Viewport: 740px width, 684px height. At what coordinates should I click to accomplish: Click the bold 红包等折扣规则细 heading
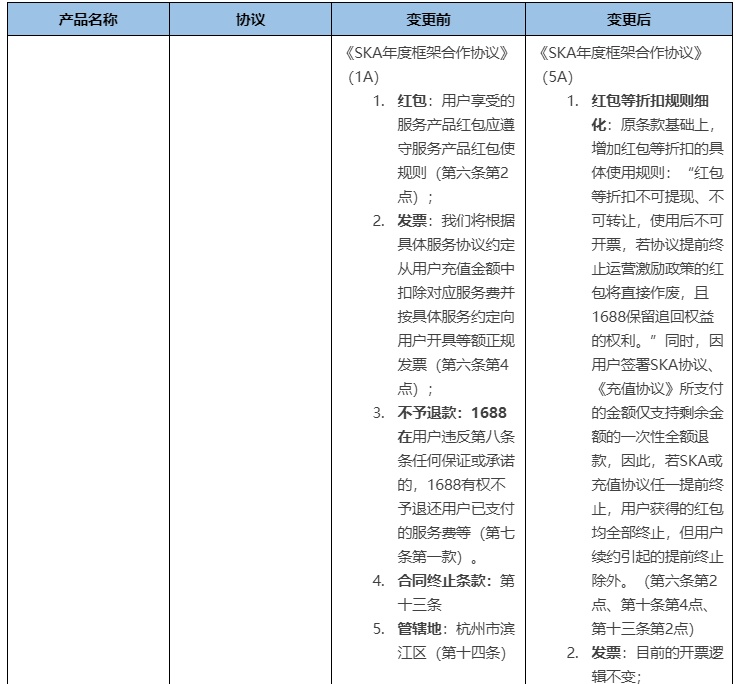(x=650, y=101)
